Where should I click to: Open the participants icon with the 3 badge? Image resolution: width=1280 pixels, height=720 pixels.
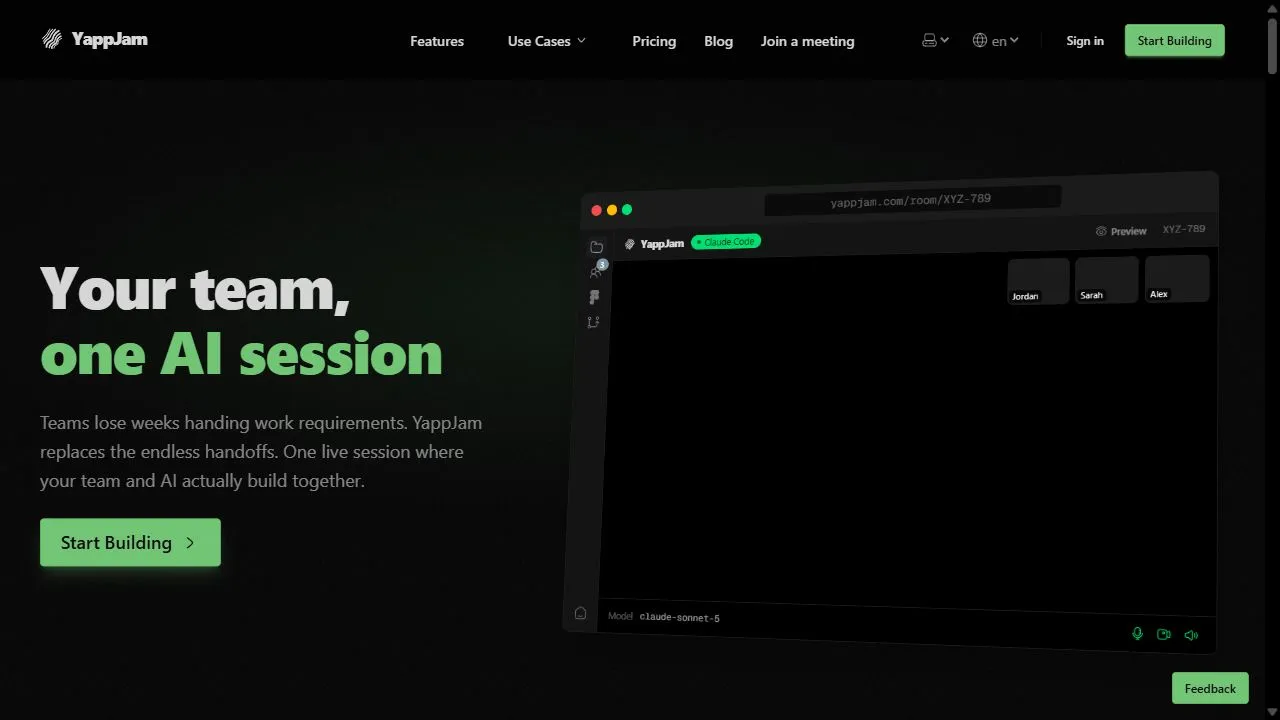point(597,271)
